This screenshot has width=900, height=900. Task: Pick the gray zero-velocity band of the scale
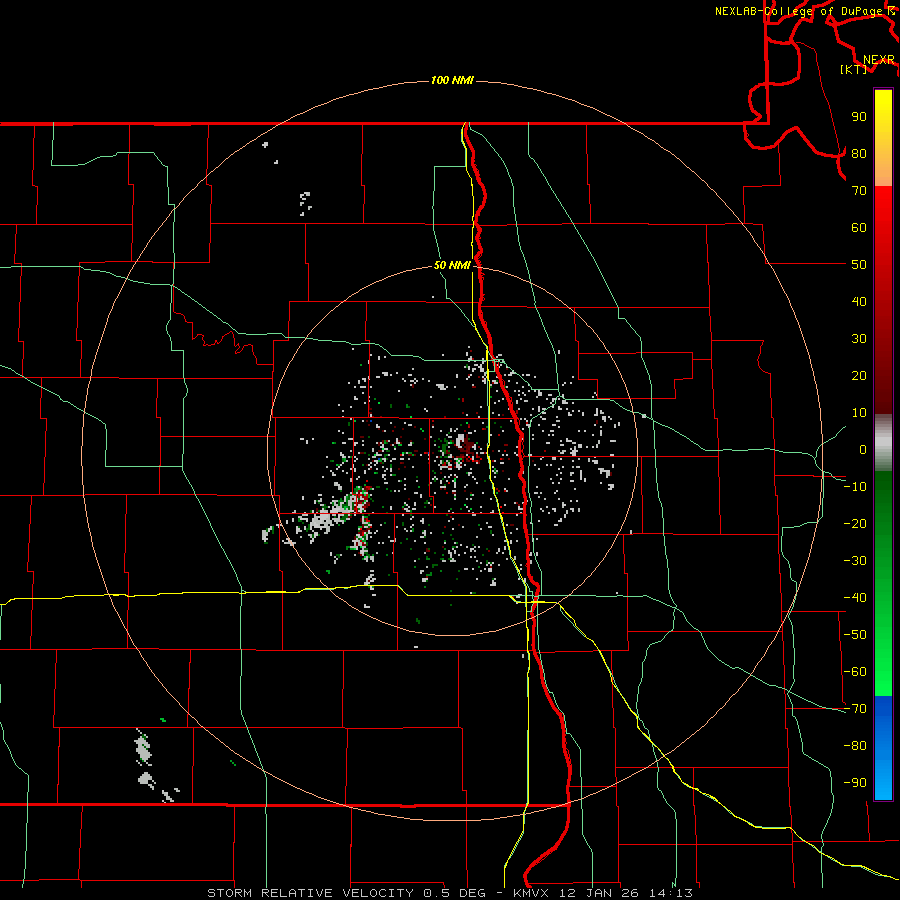point(883,443)
